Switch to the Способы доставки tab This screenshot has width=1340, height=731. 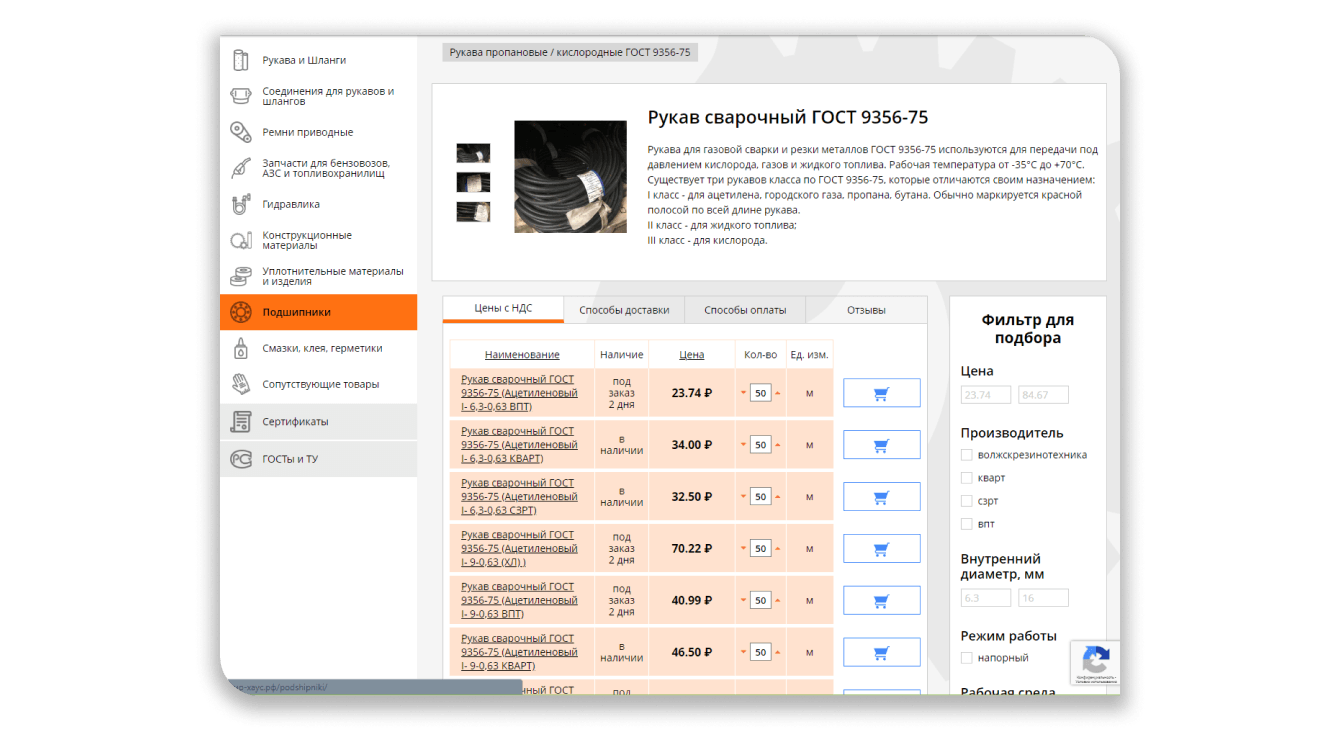click(x=624, y=310)
